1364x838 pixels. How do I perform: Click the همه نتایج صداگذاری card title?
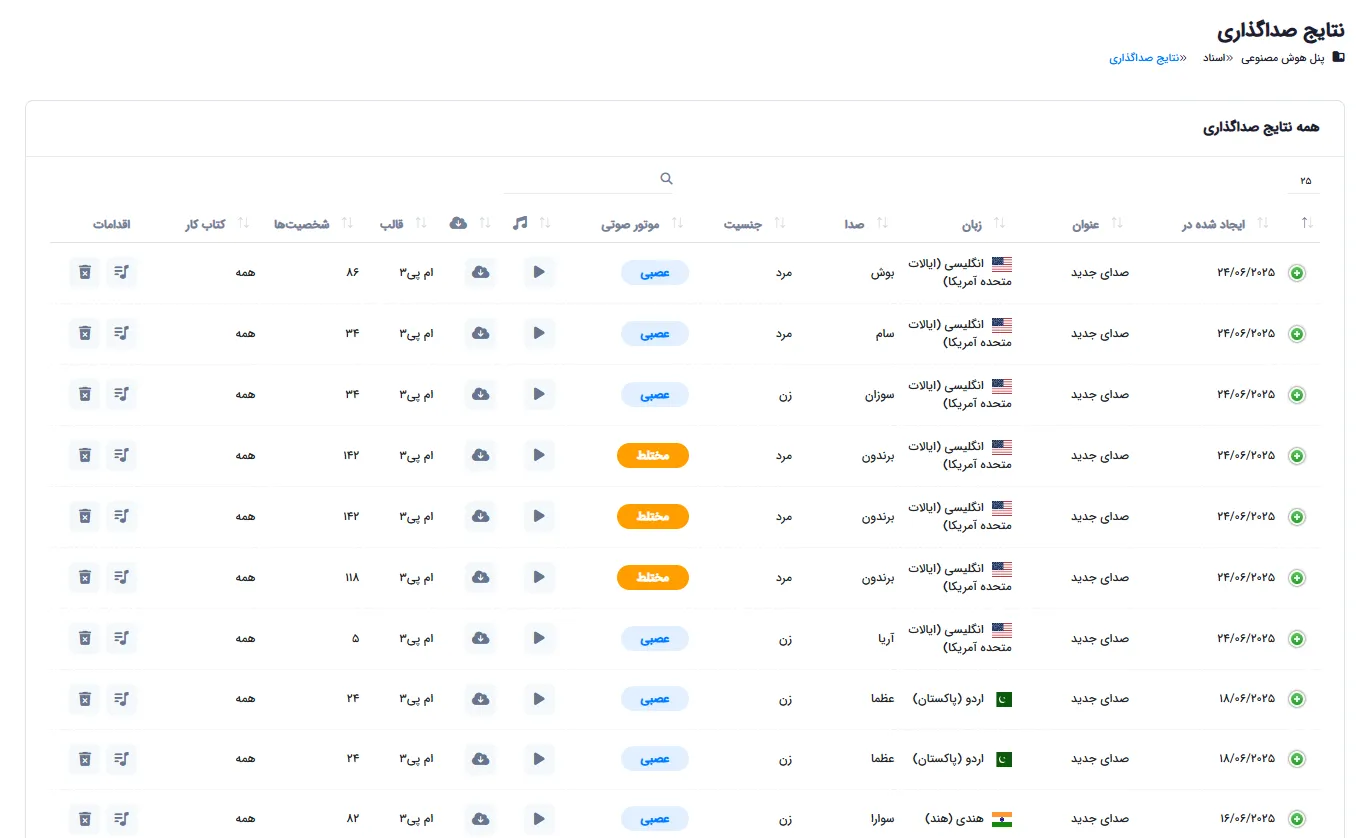[1260, 128]
